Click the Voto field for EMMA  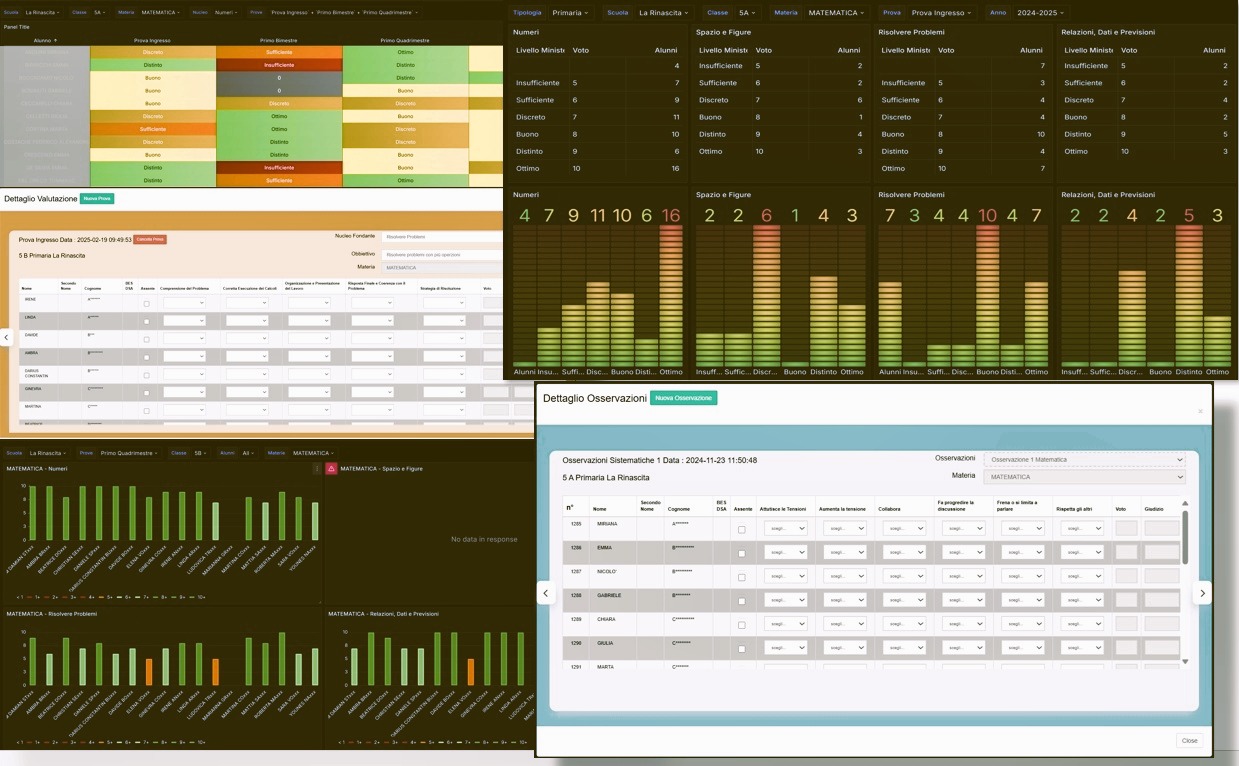pos(1126,551)
